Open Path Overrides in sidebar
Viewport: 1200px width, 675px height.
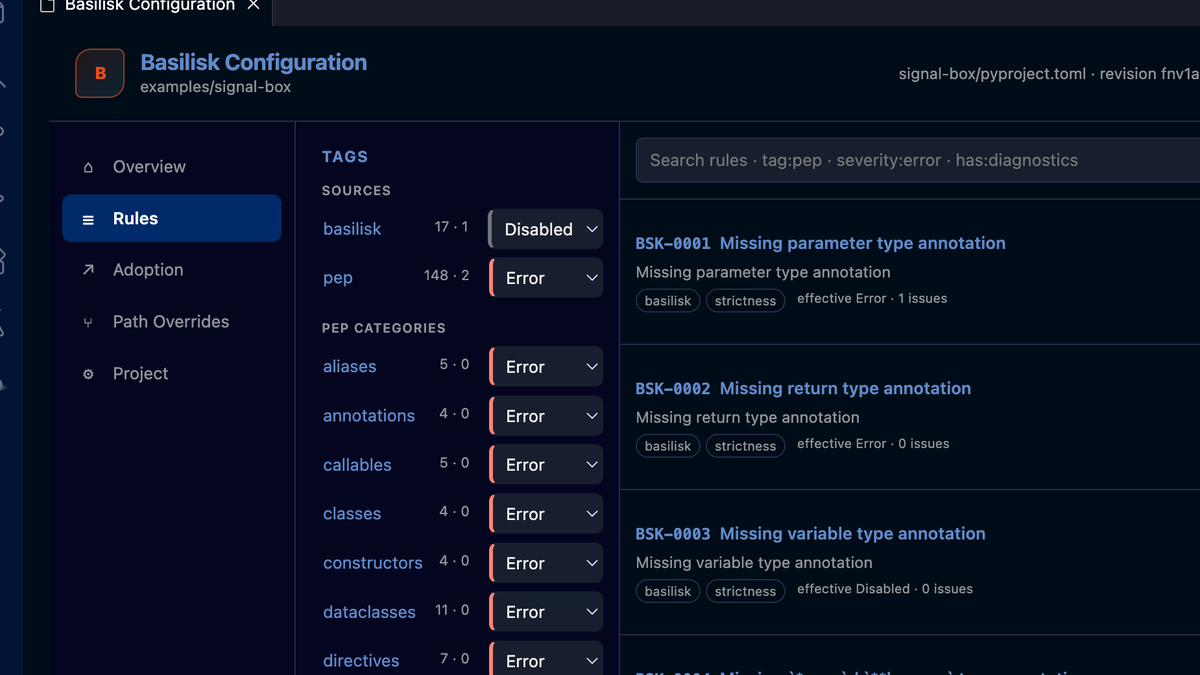[172, 322]
